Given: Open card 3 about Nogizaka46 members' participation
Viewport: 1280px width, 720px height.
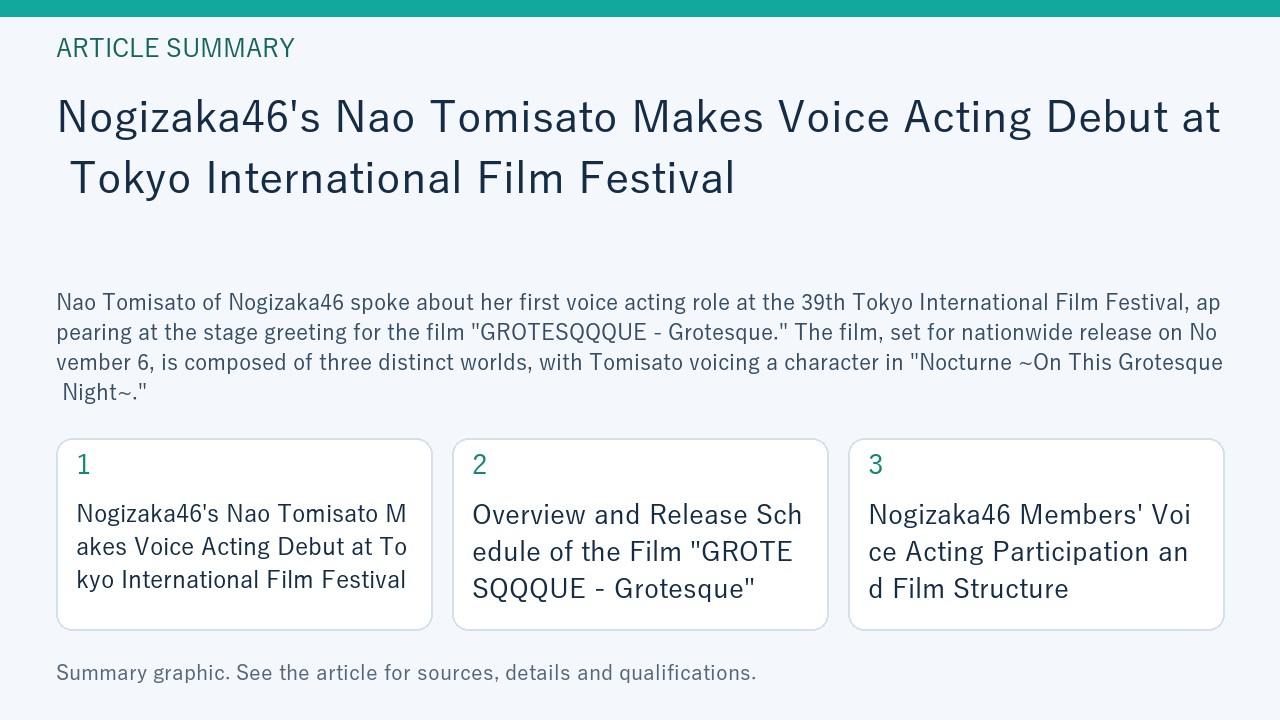Looking at the screenshot, I should tap(1036, 534).
